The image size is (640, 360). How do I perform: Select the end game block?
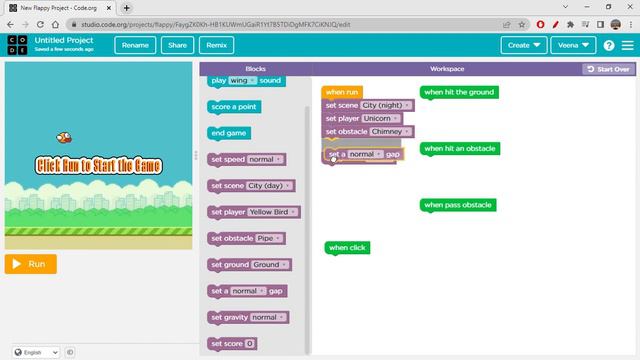229,133
